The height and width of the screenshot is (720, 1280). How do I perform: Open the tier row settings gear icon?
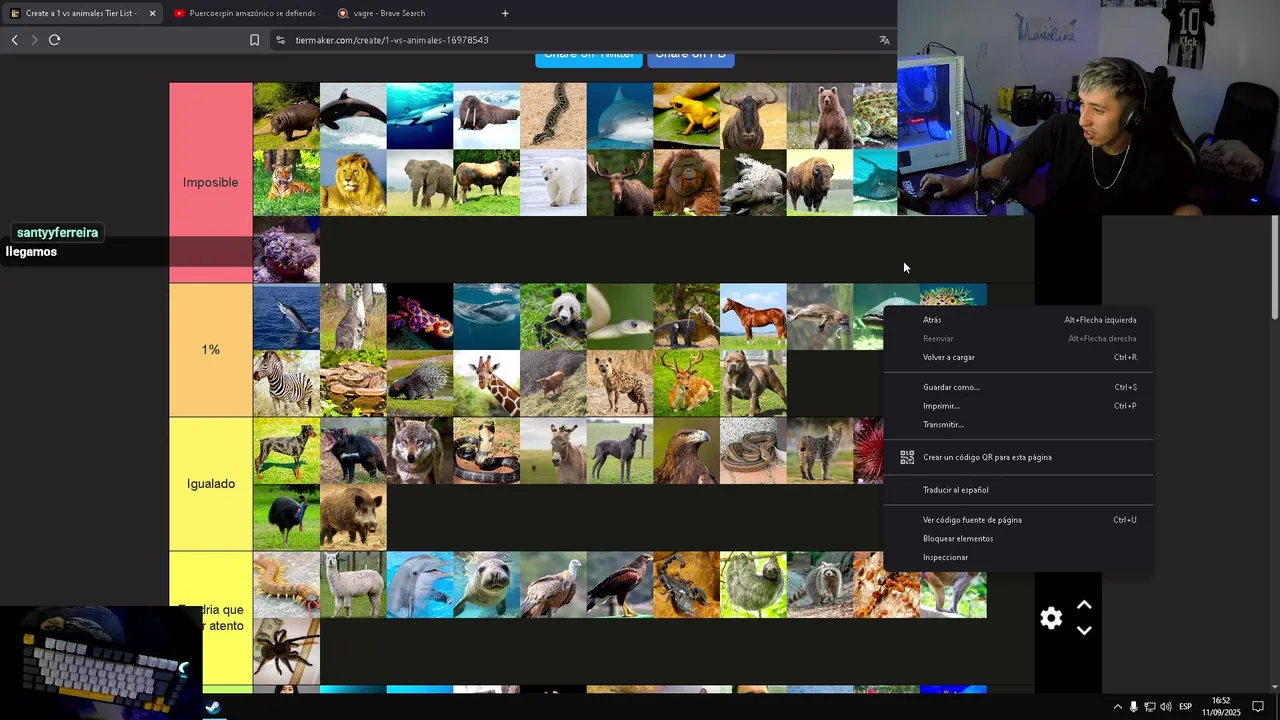(1051, 618)
